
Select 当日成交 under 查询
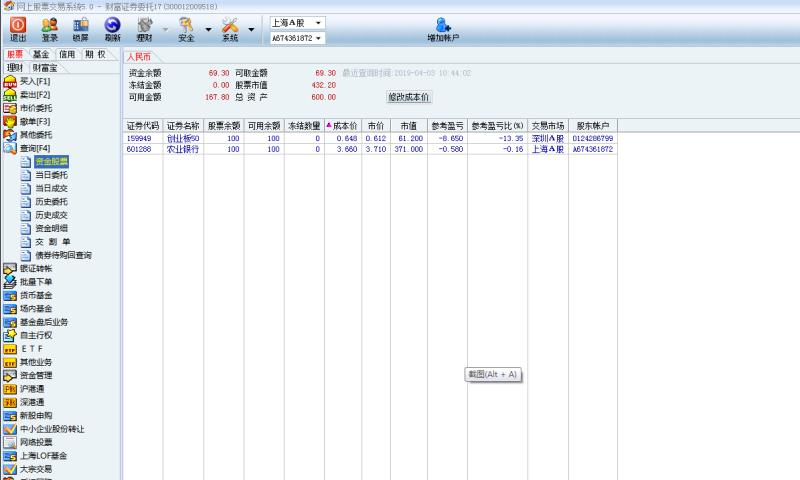tap(51, 188)
